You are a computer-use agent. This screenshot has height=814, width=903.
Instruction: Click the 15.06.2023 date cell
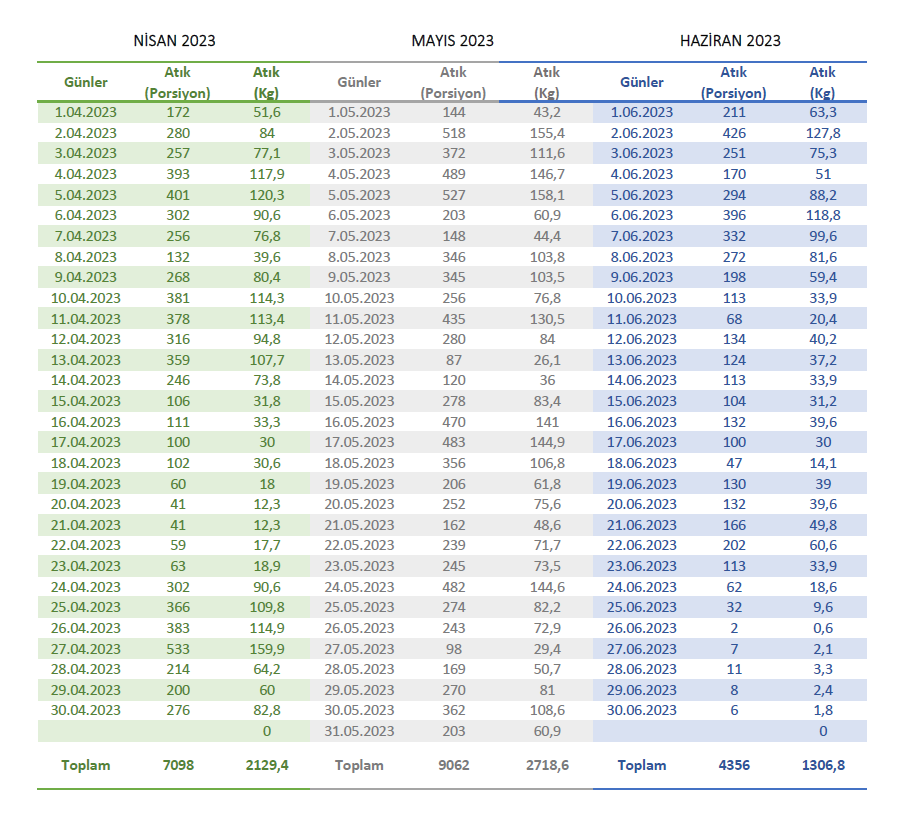click(642, 401)
